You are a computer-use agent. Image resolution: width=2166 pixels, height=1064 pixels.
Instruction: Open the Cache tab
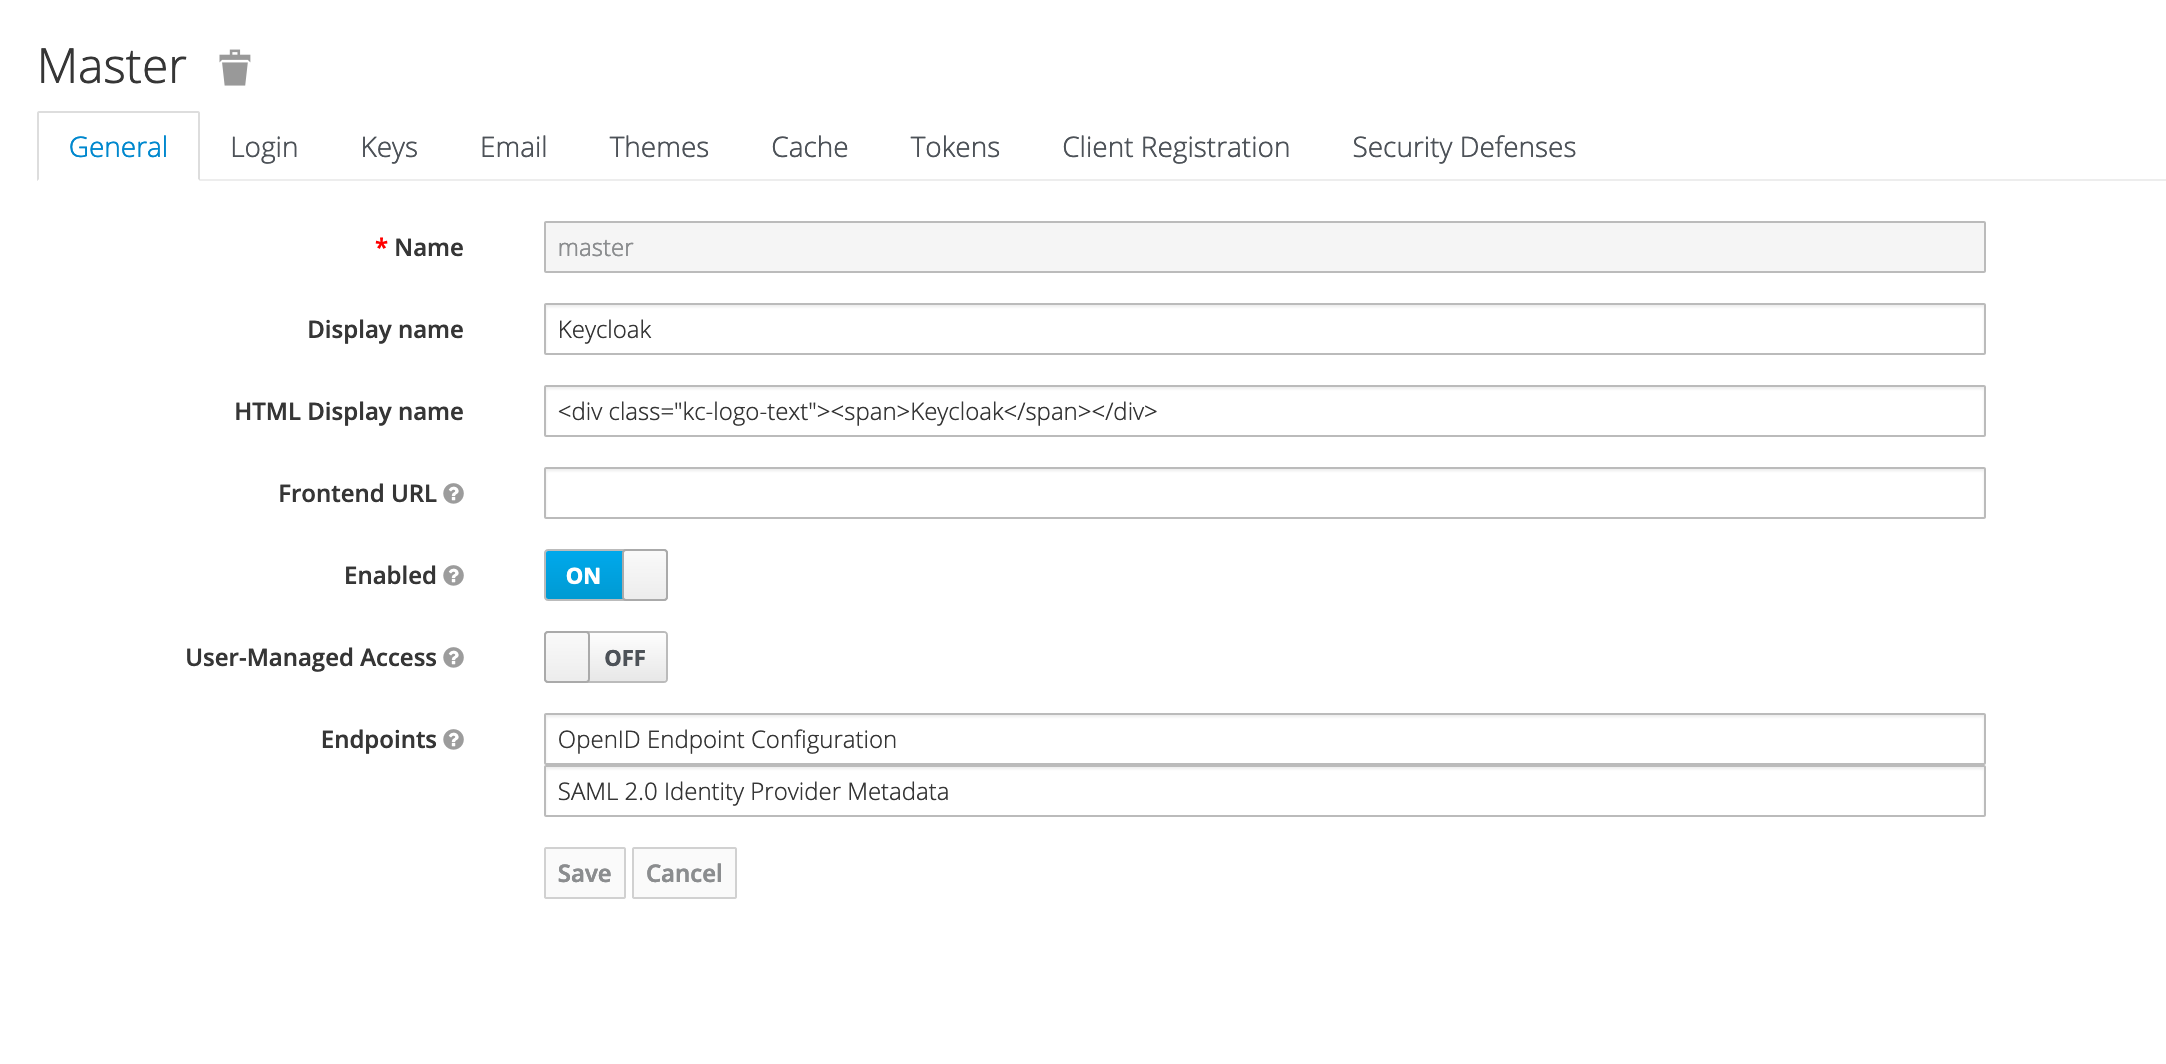pyautogui.click(x=809, y=148)
